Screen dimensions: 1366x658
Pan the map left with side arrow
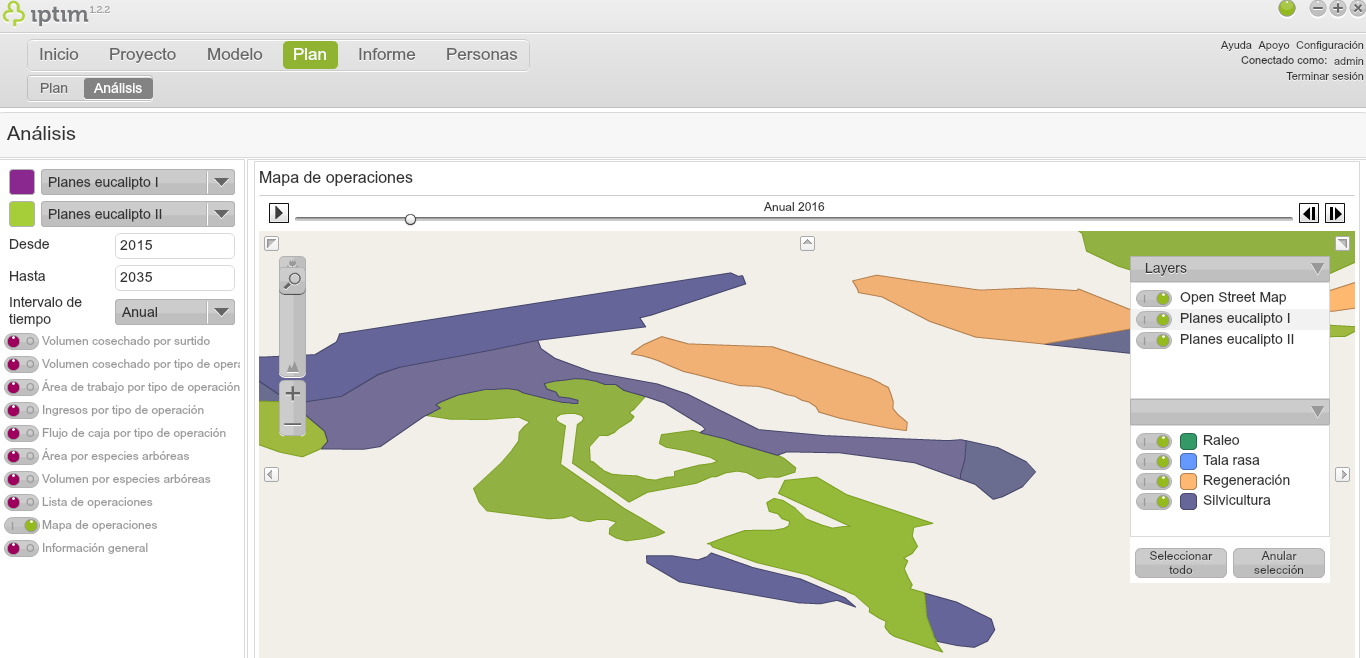pos(271,474)
